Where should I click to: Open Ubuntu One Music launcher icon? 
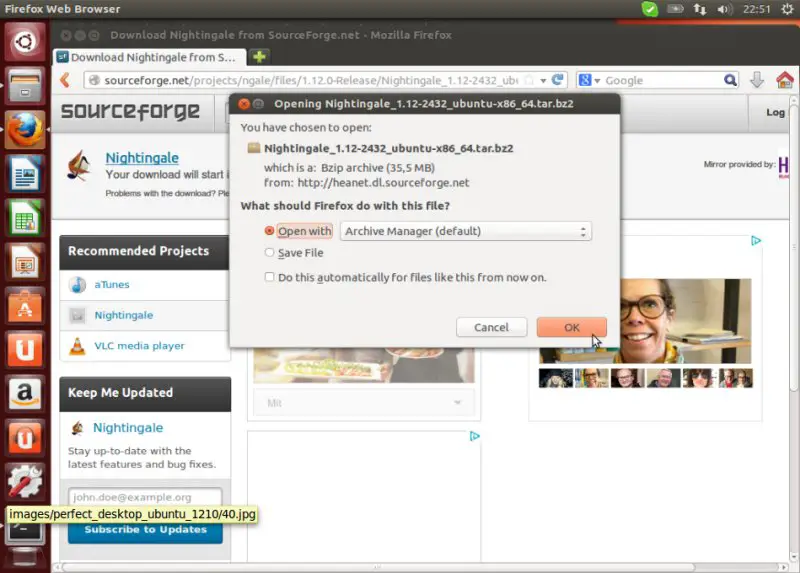pos(24,438)
